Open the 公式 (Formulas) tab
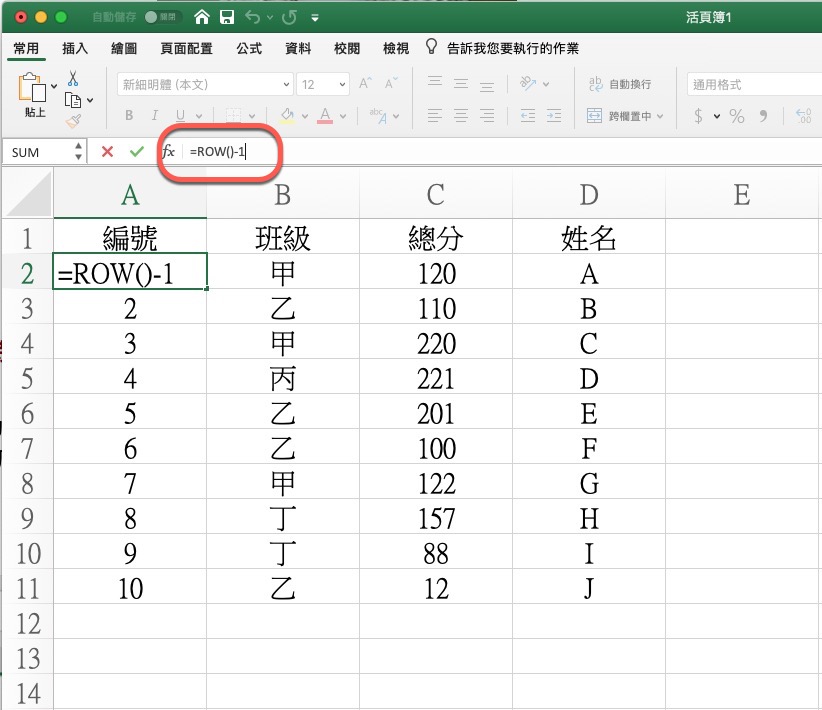The width and height of the screenshot is (822, 710). click(x=249, y=48)
